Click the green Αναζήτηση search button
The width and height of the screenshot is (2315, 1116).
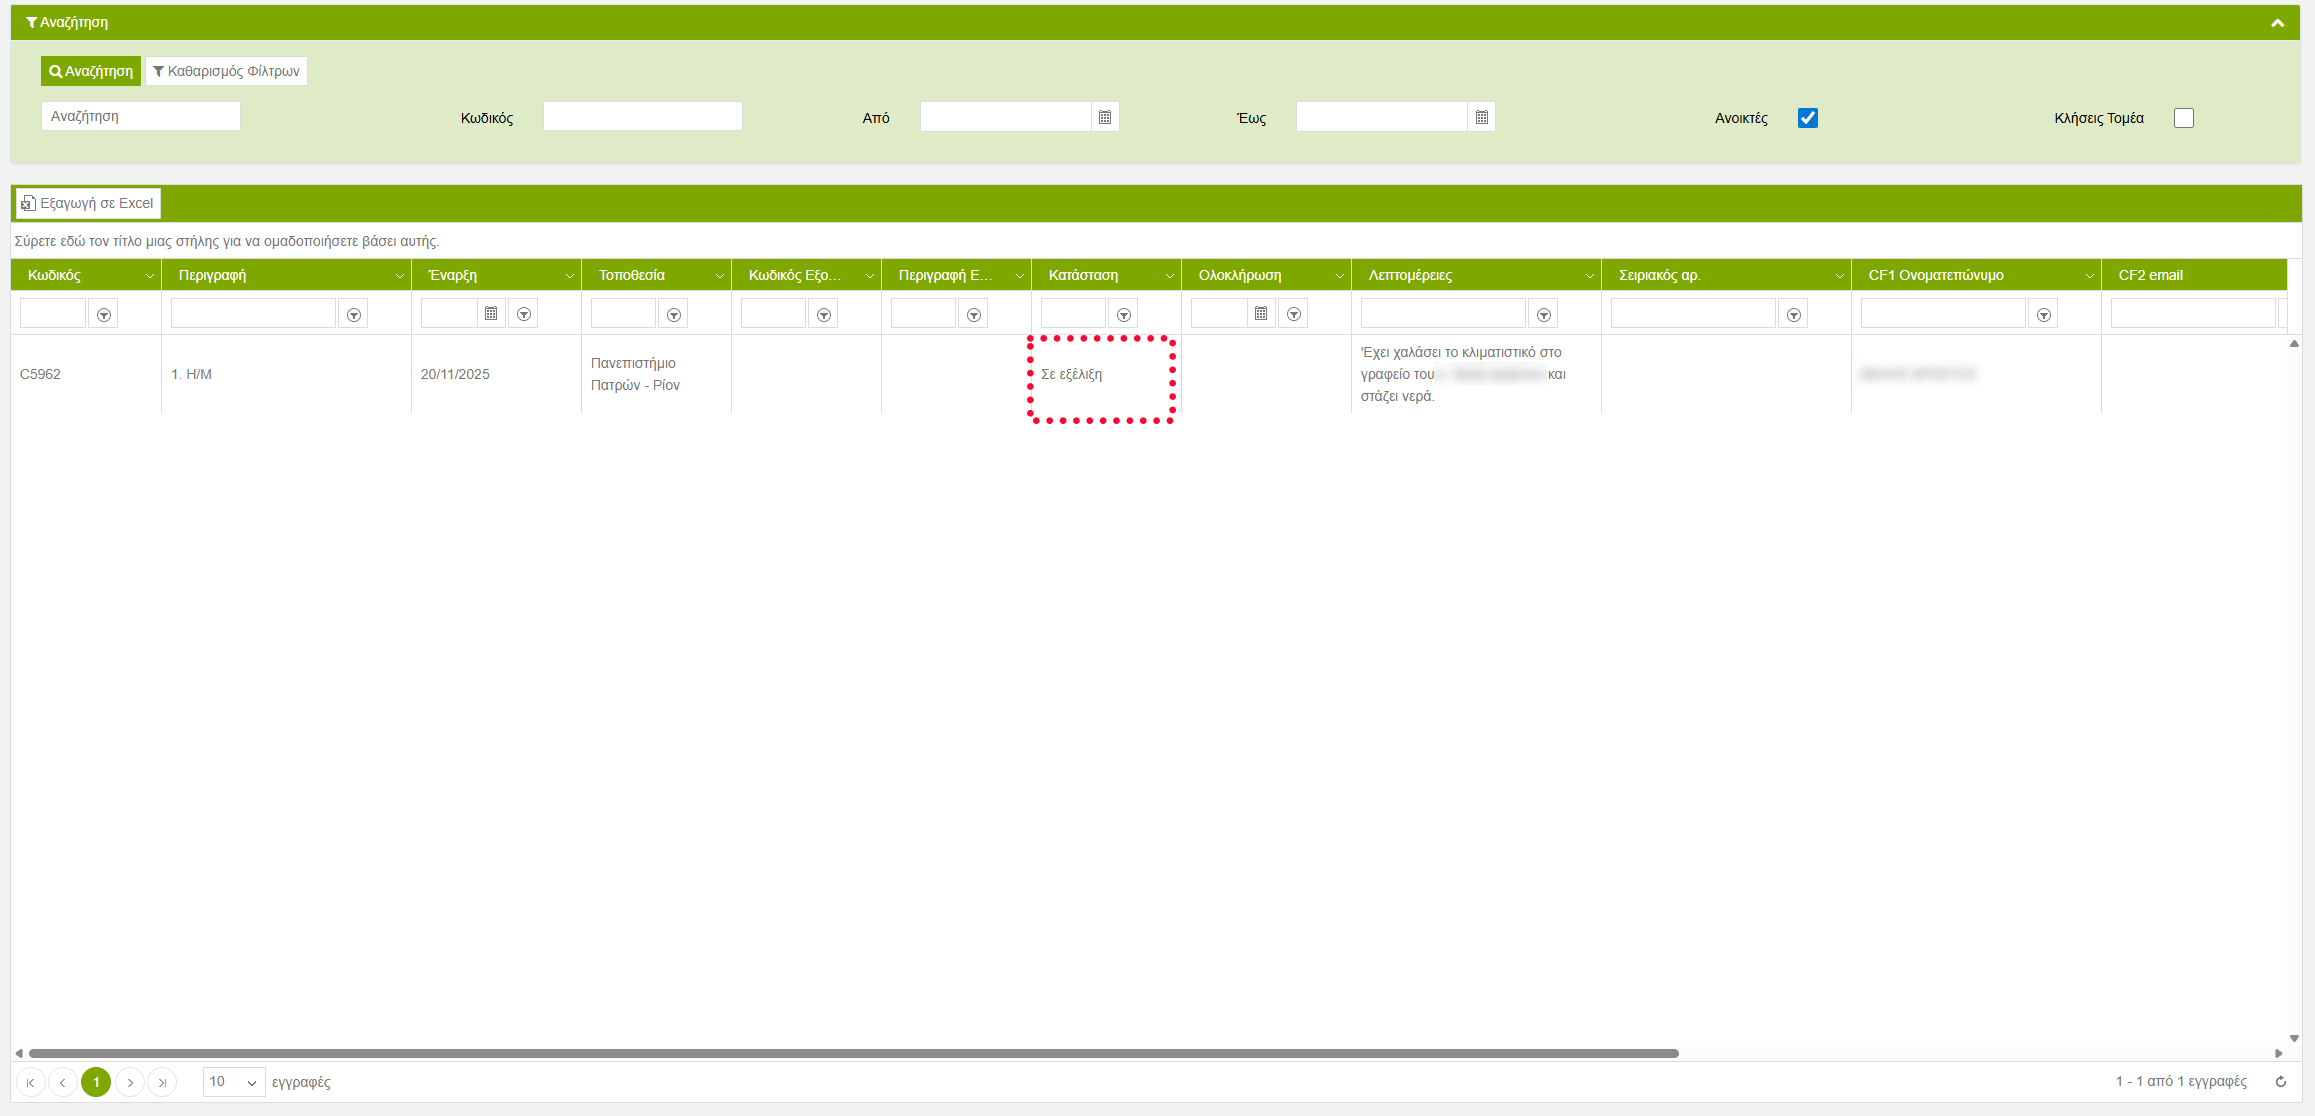91,71
